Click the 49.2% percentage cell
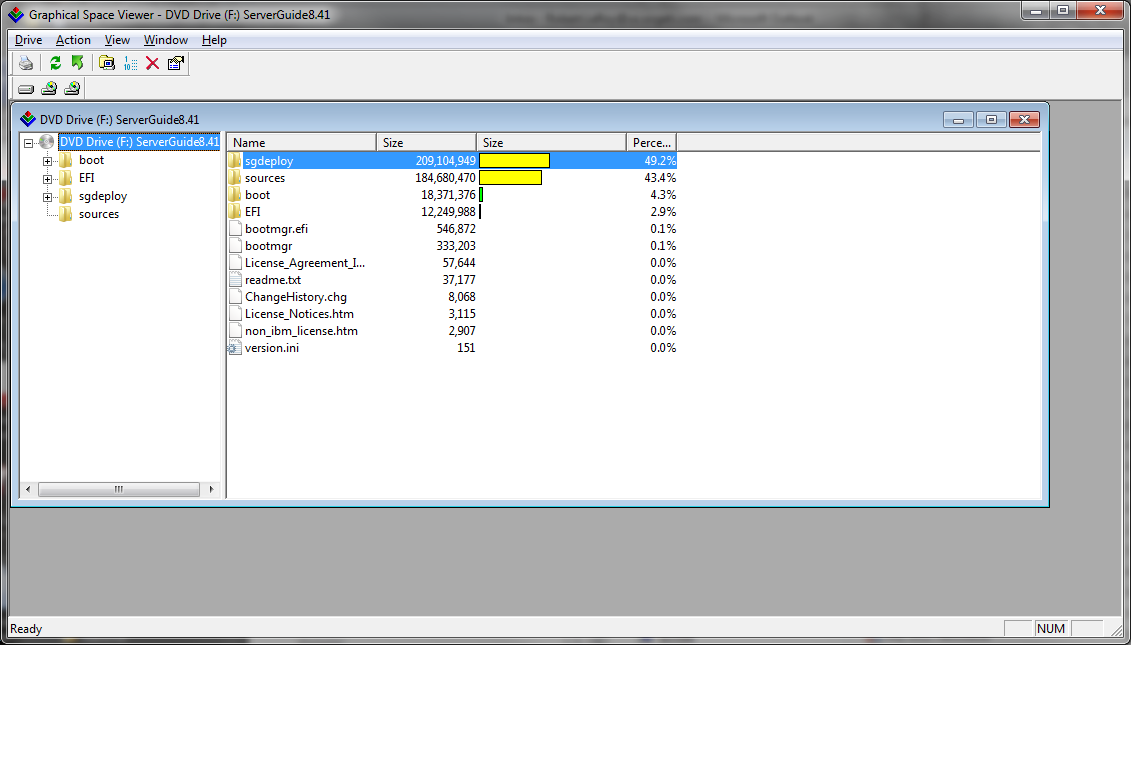Viewport: 1131px width, 768px height. (x=660, y=161)
